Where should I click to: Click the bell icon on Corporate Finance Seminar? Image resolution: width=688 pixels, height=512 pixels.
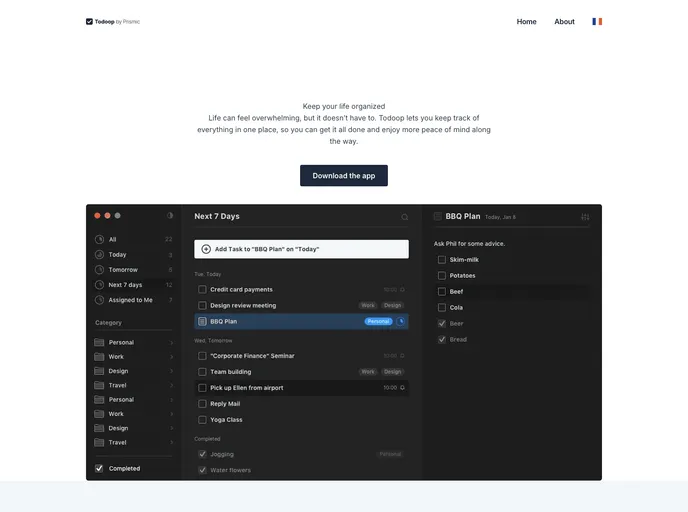[402, 356]
